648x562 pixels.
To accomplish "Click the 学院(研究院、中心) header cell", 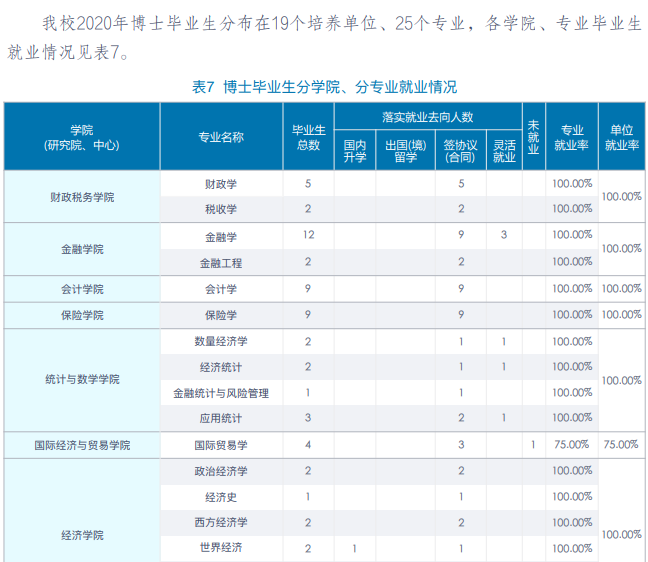I will 82,137.
